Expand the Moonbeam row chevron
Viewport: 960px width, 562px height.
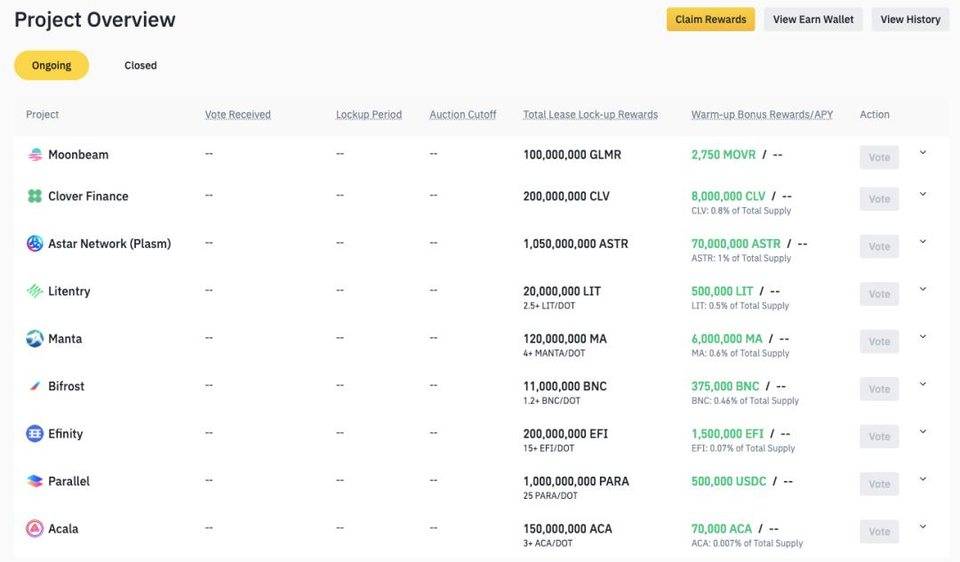pyautogui.click(x=923, y=152)
